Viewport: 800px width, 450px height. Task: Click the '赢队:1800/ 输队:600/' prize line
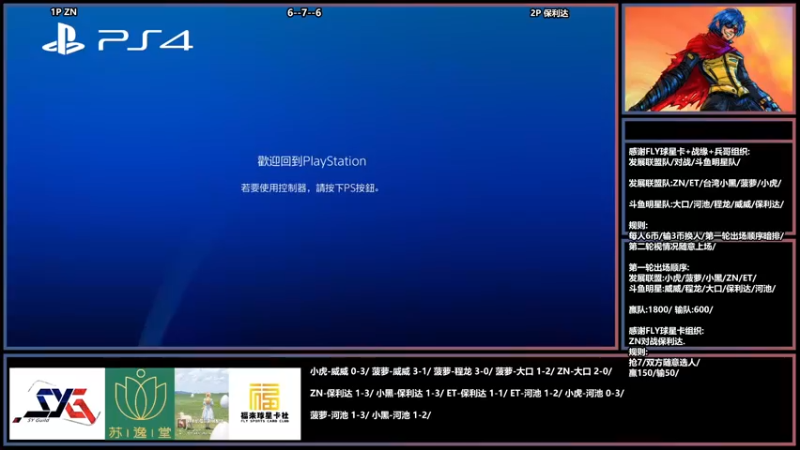670,310
